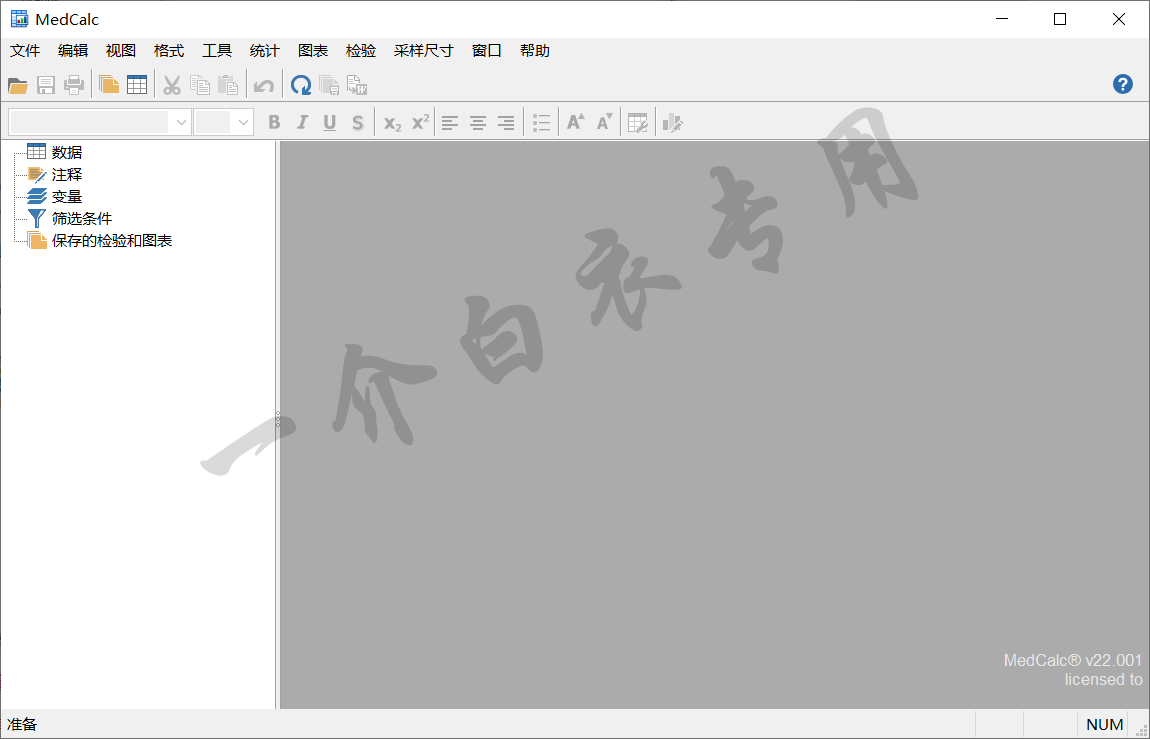Open help with the blue question mark

(1122, 84)
